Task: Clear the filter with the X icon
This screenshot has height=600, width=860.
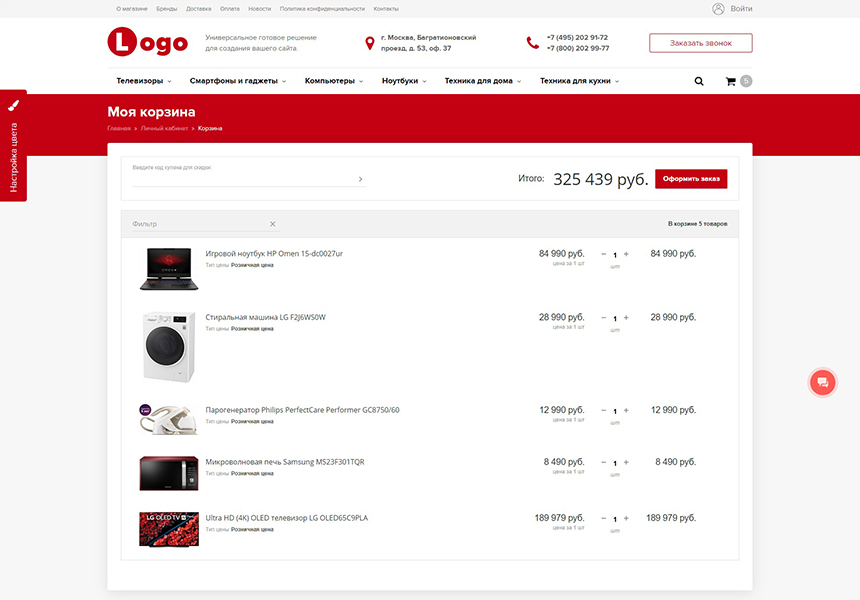Action: point(272,224)
